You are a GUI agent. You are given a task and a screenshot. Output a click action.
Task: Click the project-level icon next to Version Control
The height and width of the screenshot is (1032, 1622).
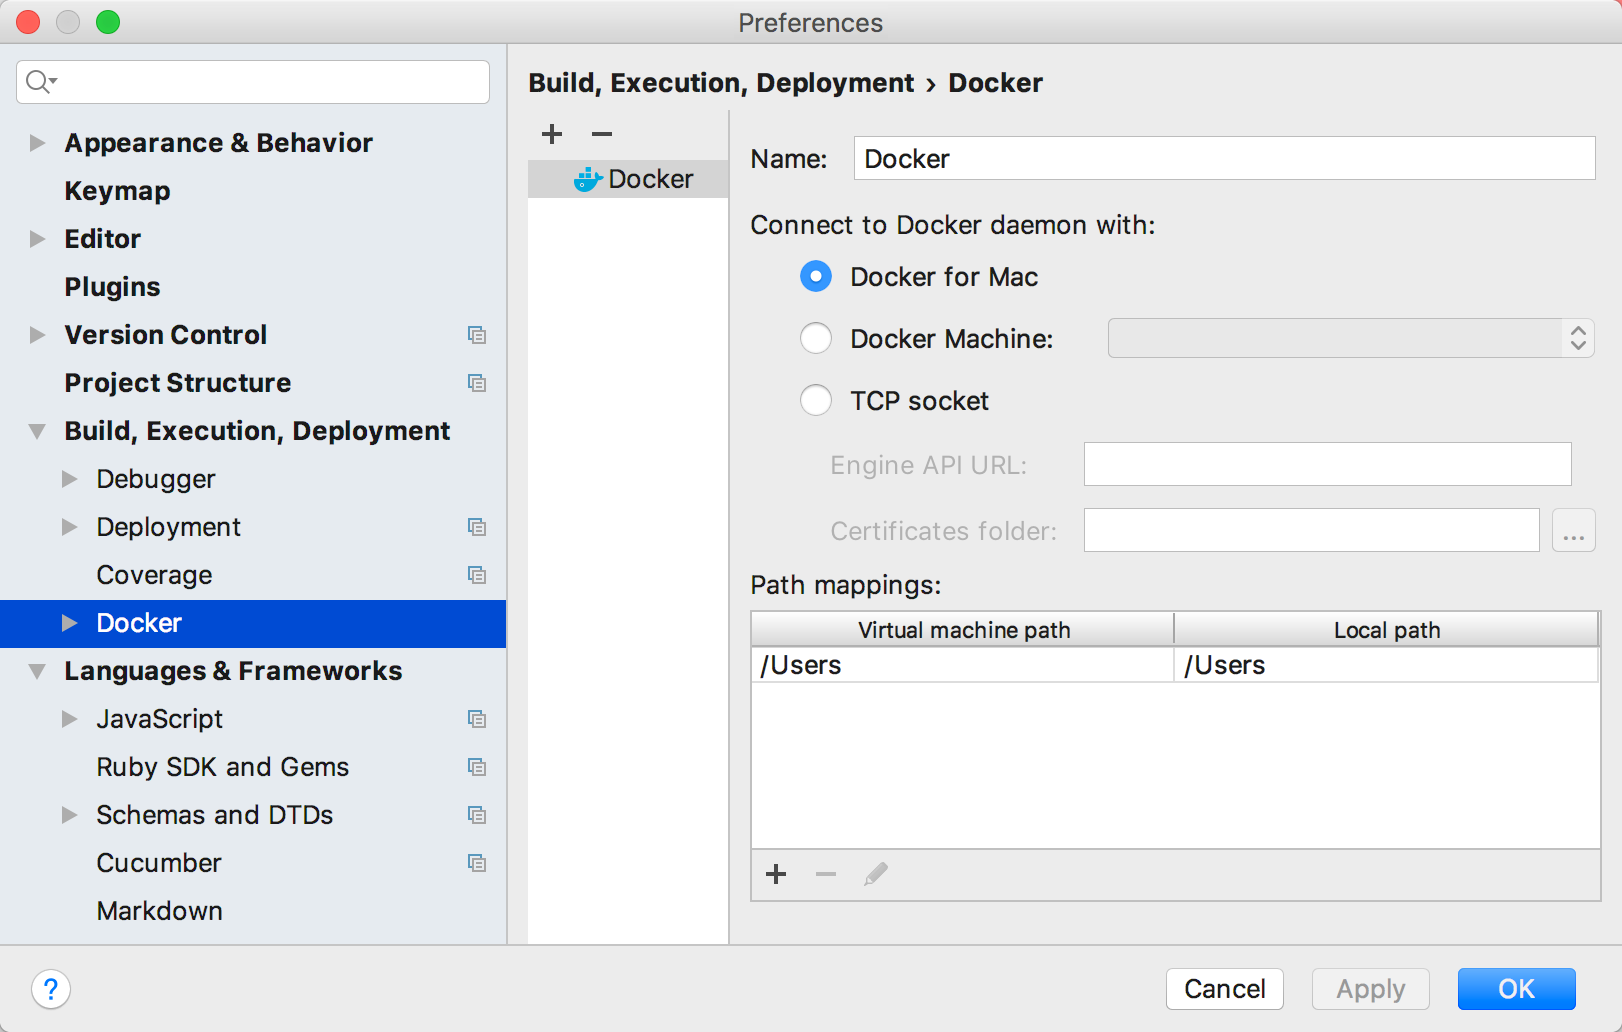point(477,335)
